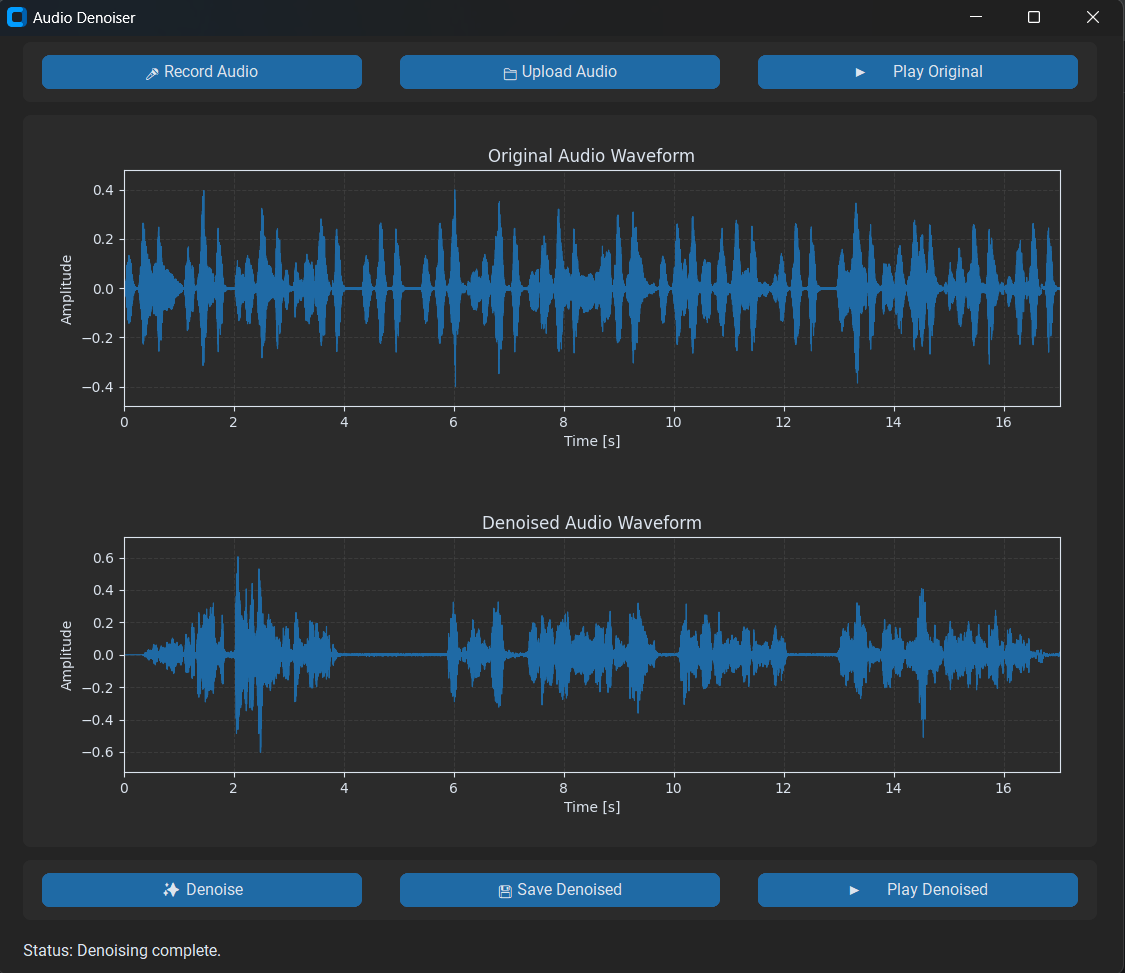Click the folder icon on Upload Audio
The height and width of the screenshot is (973, 1125).
pyautogui.click(x=510, y=73)
